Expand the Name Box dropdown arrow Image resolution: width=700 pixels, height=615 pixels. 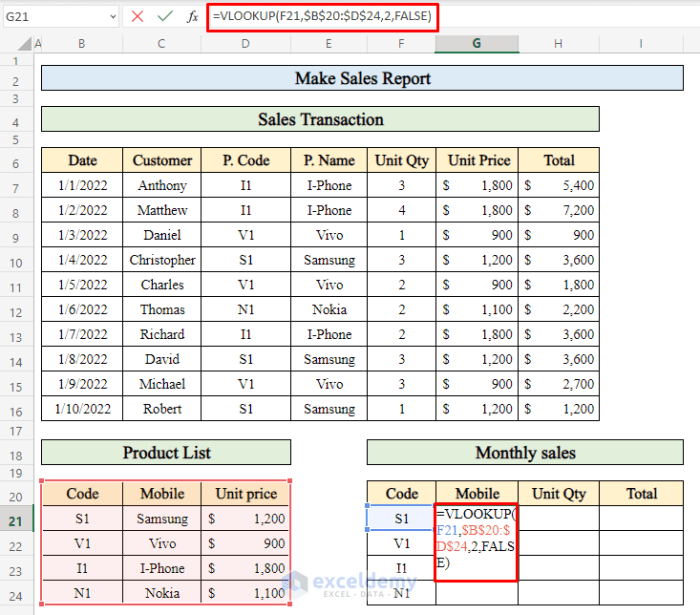tap(113, 17)
